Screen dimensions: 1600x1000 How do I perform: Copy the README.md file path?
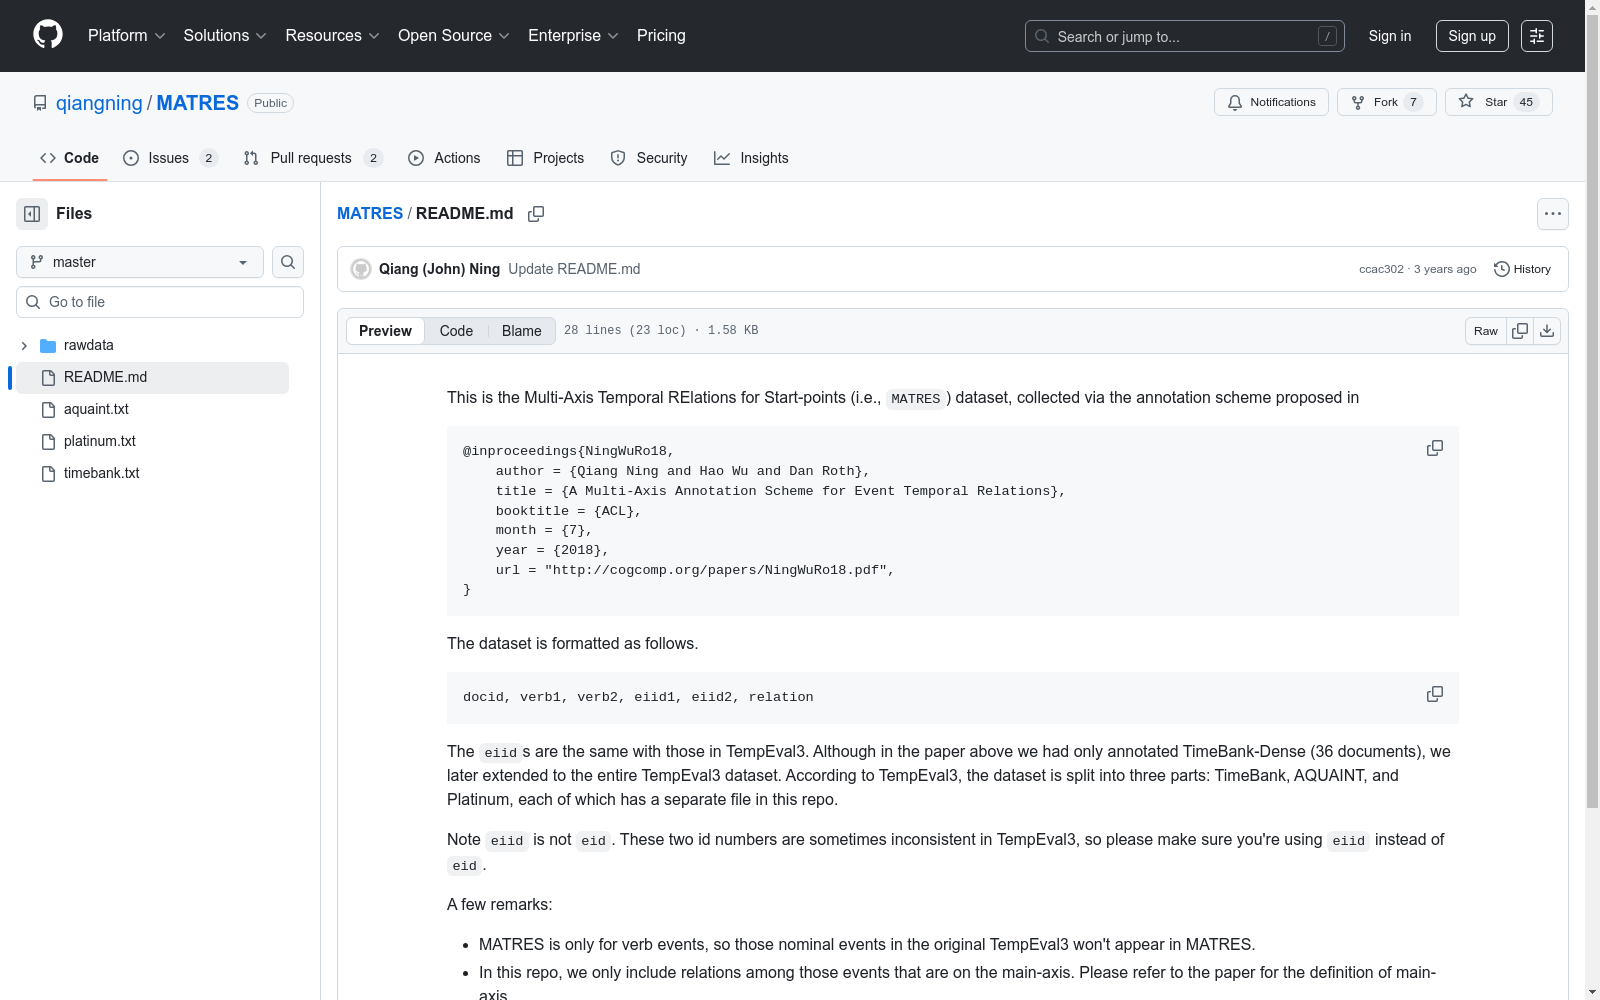(x=536, y=214)
